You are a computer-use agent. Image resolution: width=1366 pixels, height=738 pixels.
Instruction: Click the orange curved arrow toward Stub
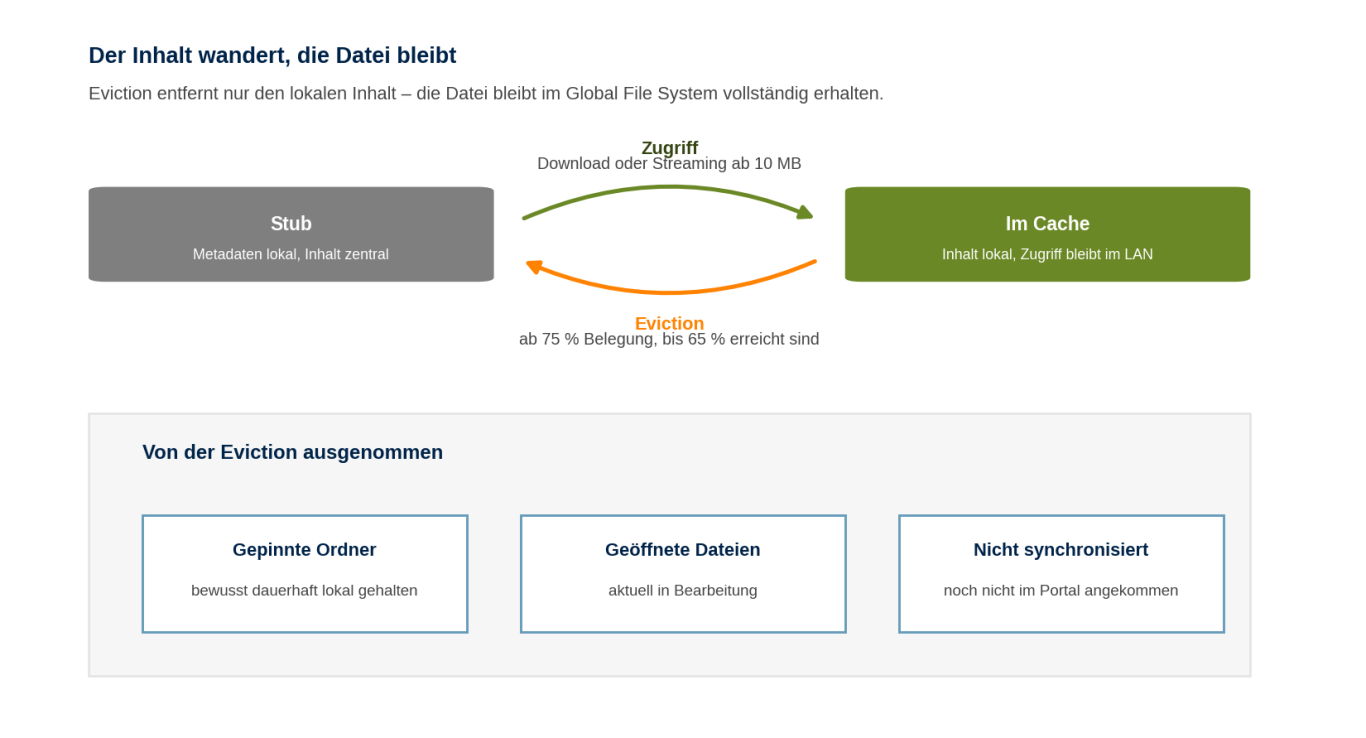click(670, 279)
